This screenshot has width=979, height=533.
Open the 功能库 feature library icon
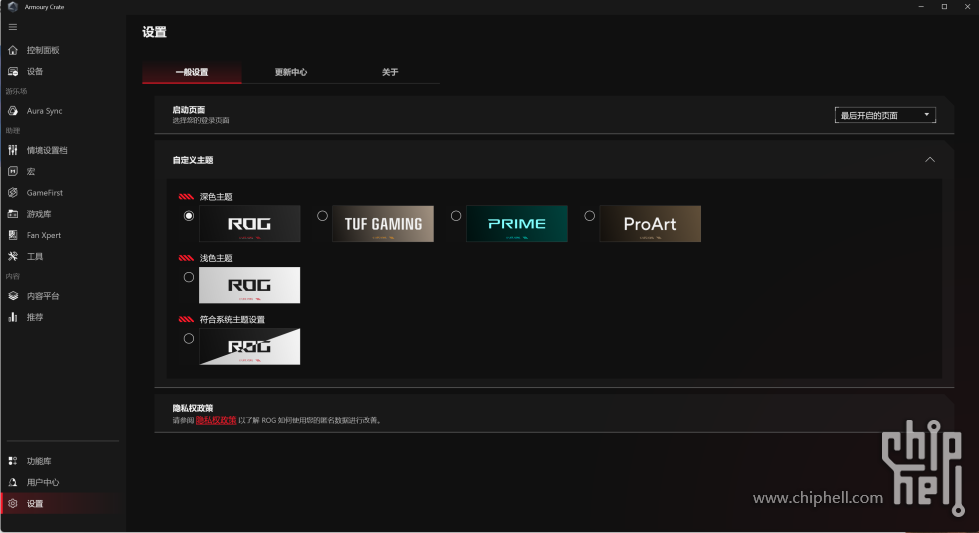click(x=12, y=461)
